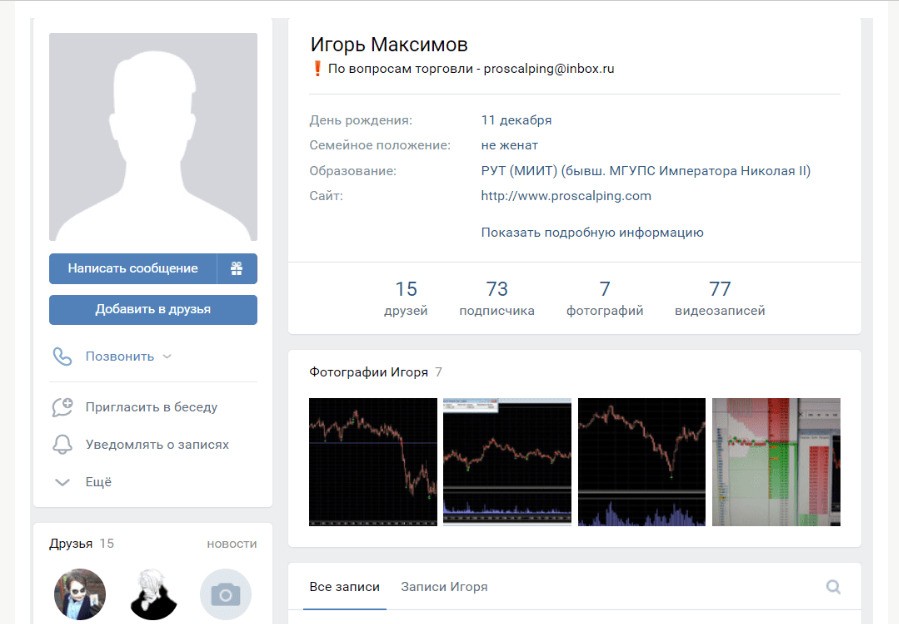
Task: Show detailed info via Показать подробную информацию
Action: pos(592,232)
